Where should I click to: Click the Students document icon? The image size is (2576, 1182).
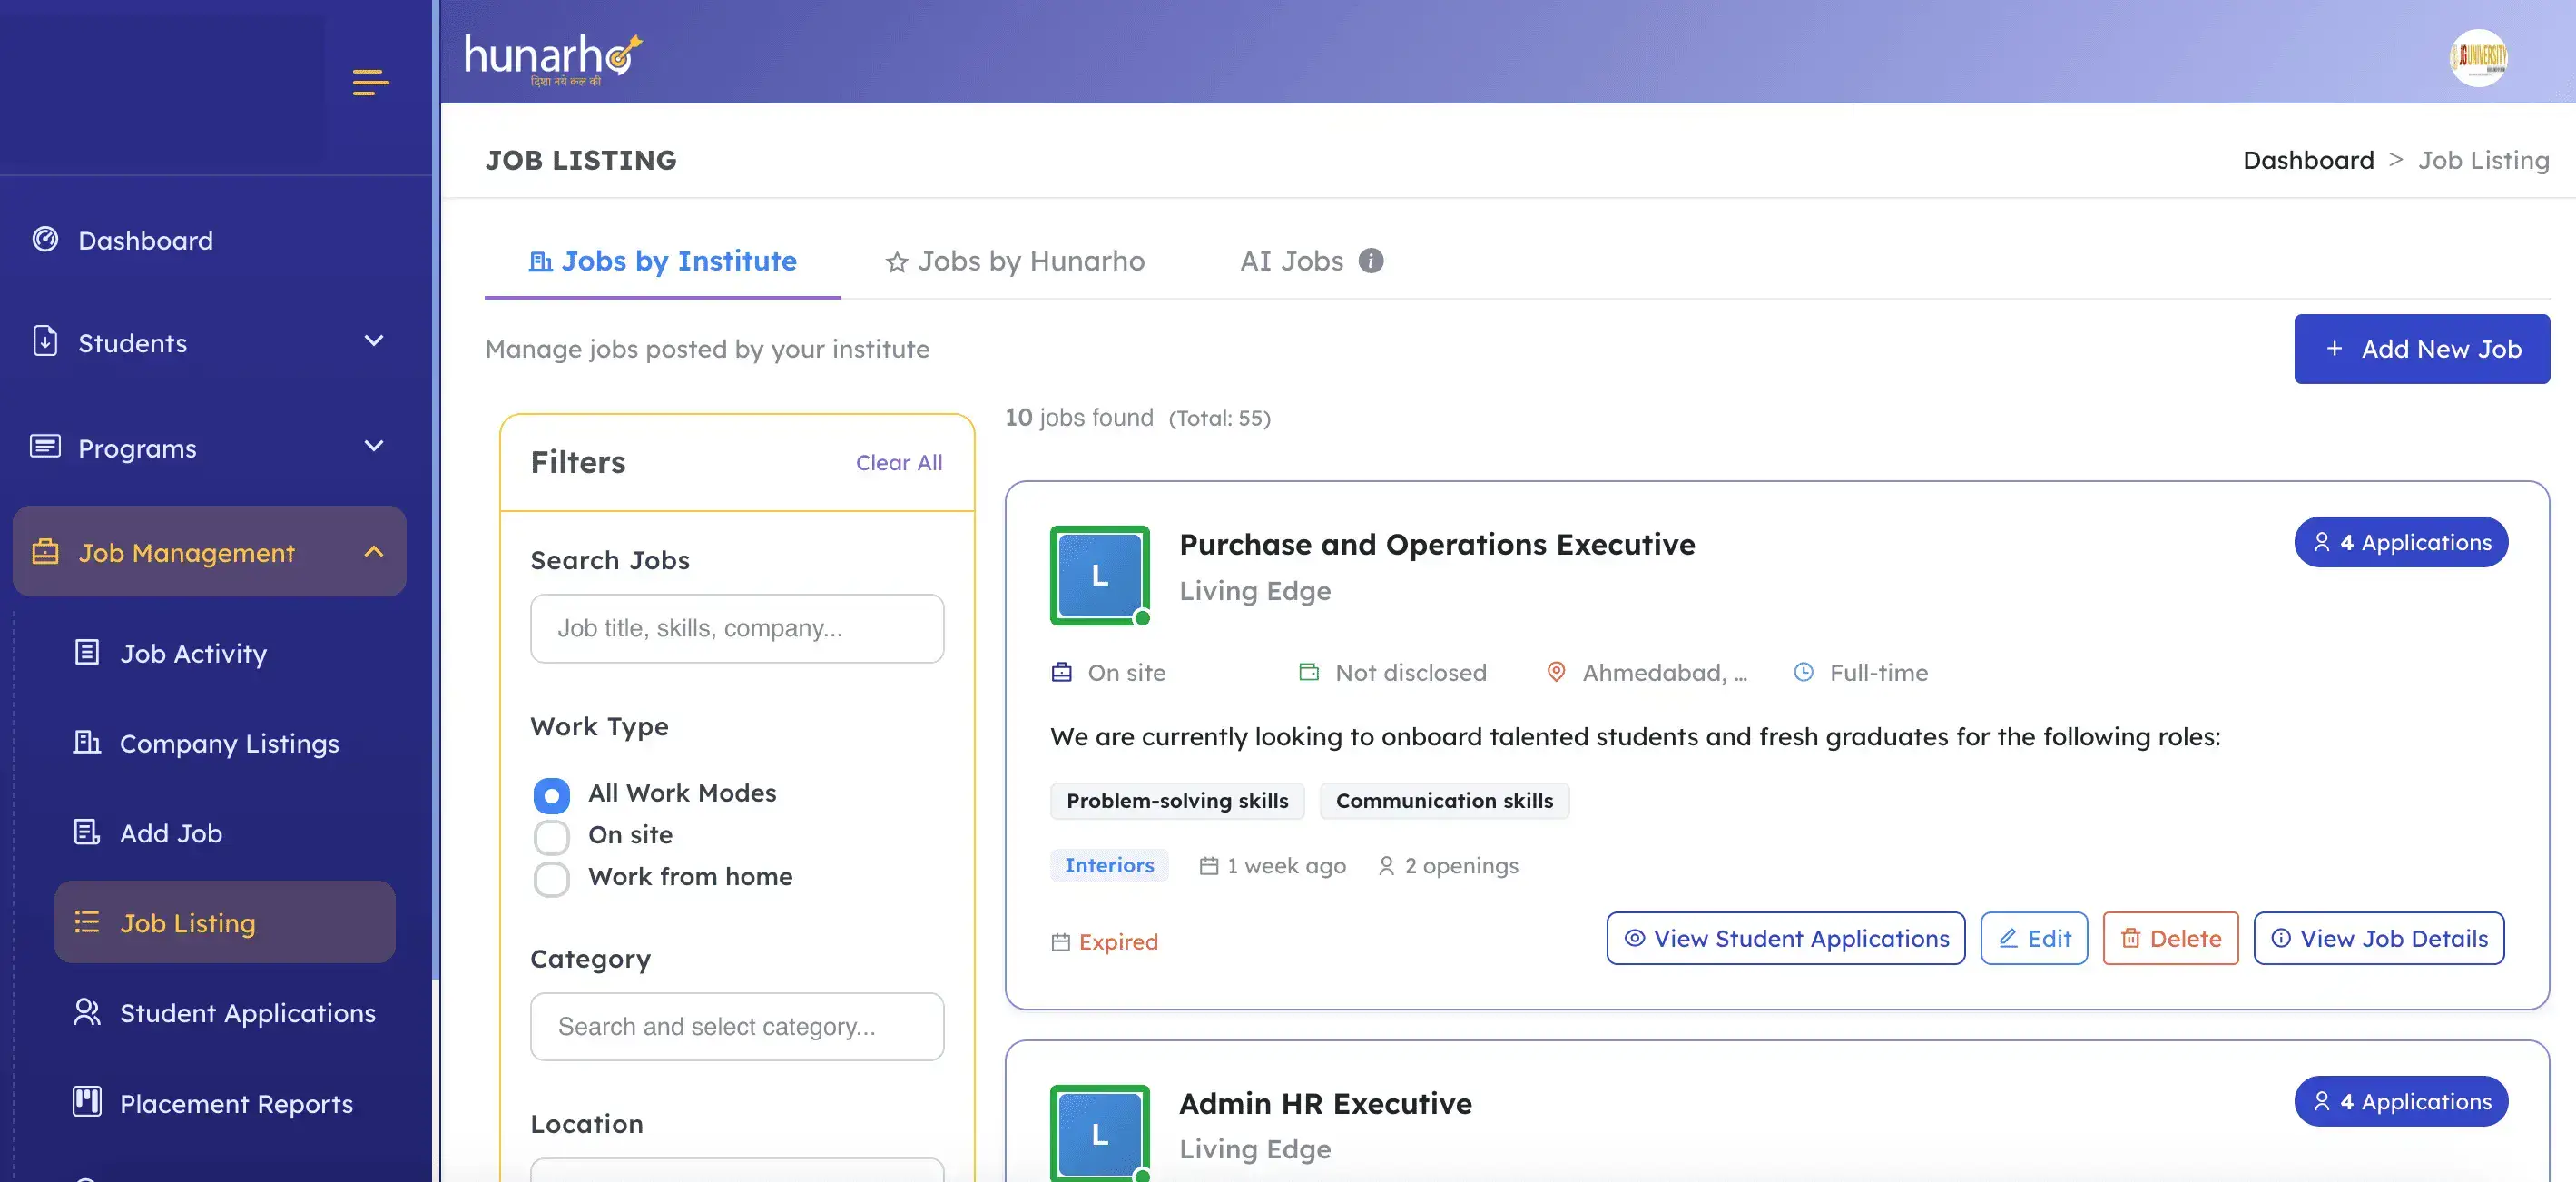point(45,341)
